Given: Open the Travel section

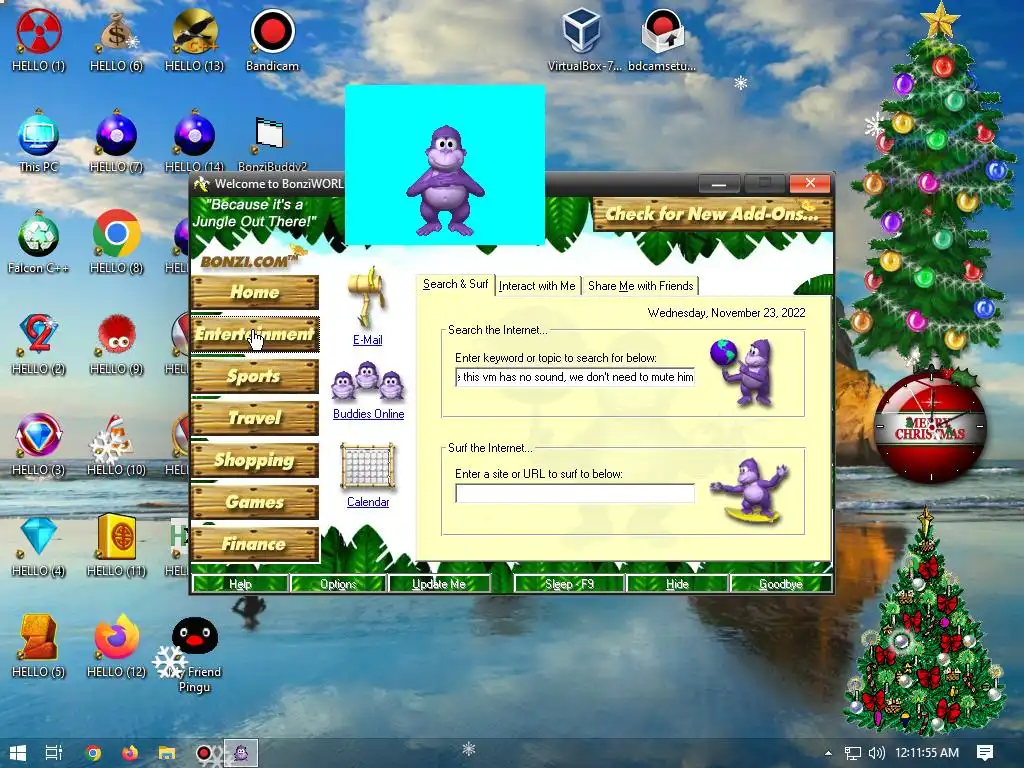Looking at the screenshot, I should coord(255,418).
